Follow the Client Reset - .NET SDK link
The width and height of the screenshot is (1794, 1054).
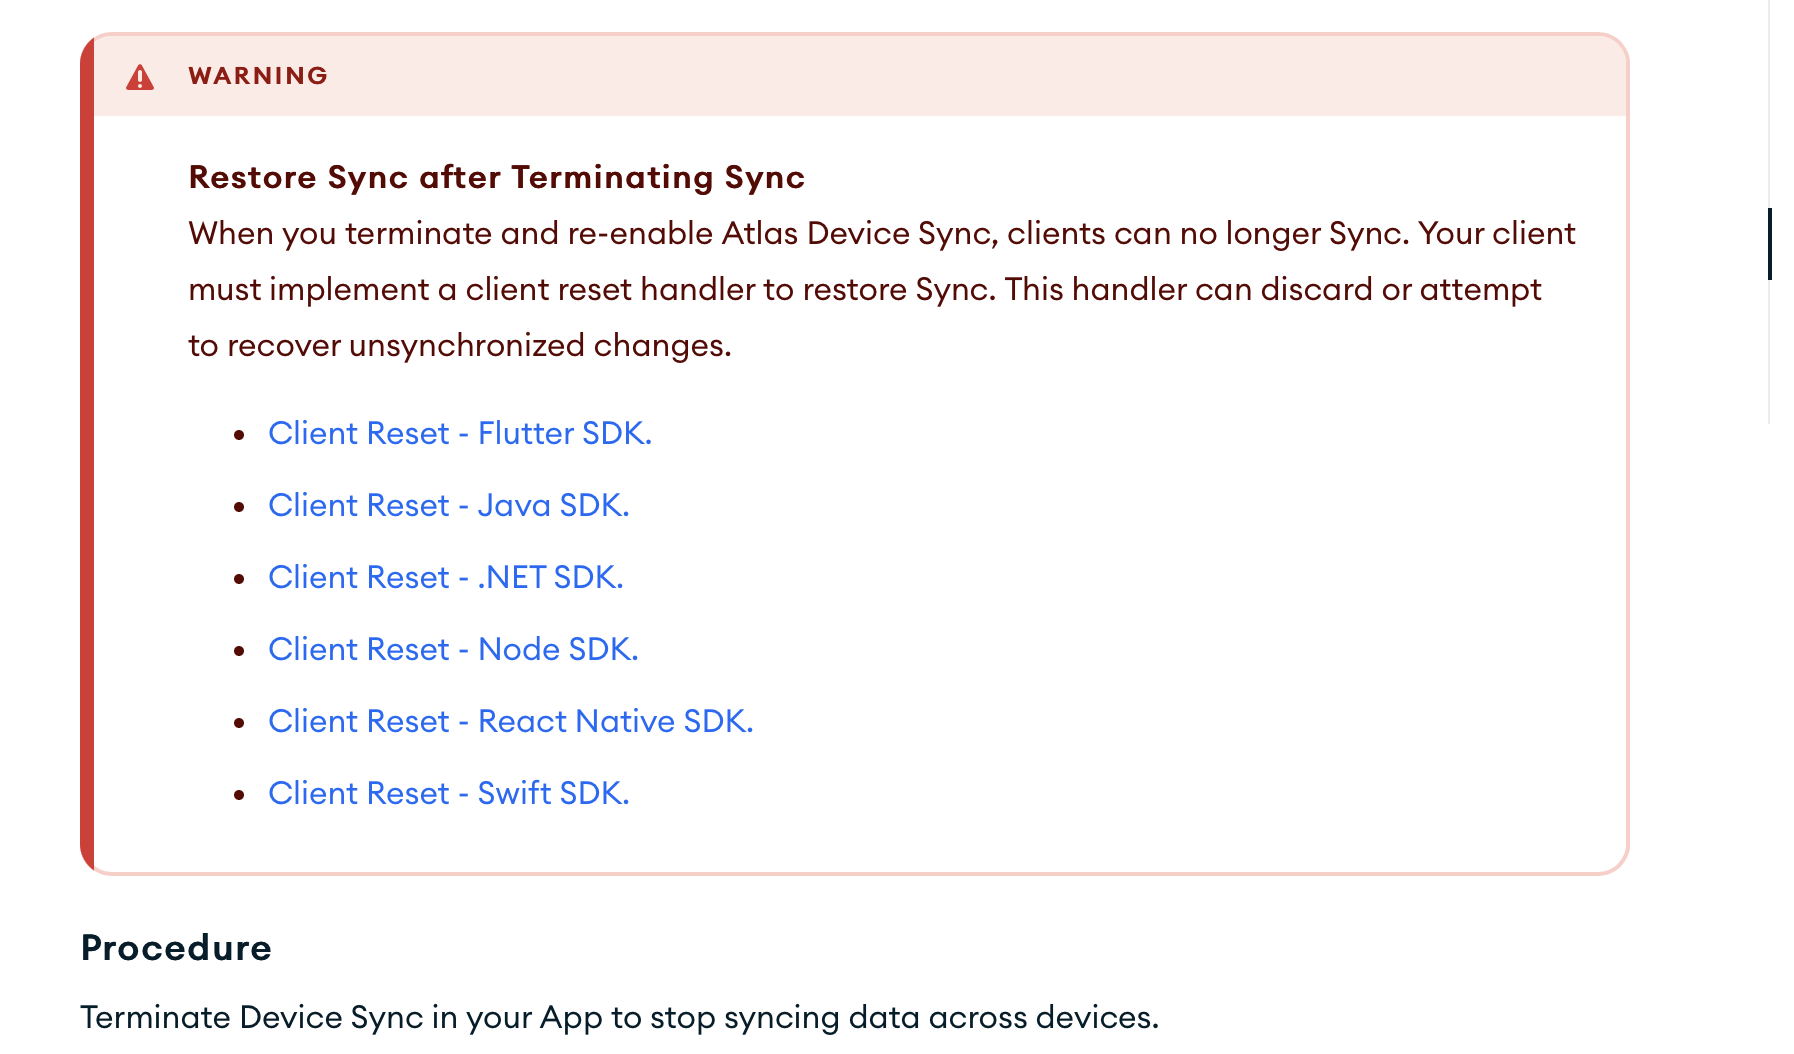(x=445, y=577)
